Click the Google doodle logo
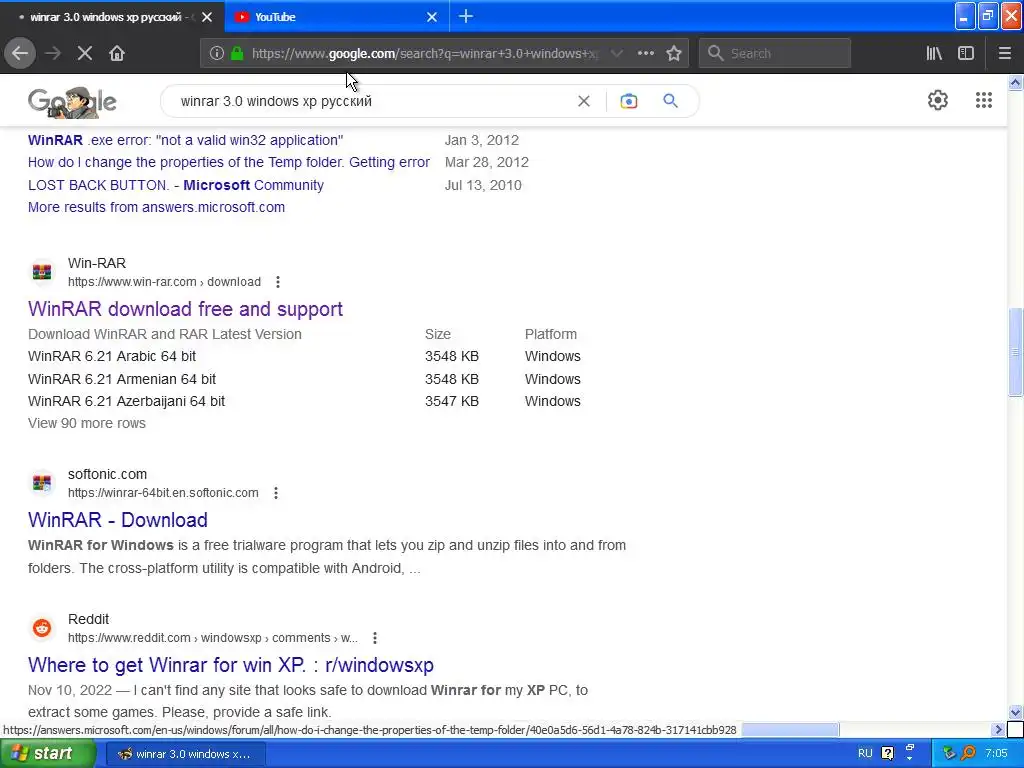The width and height of the screenshot is (1024, 768). pyautogui.click(x=72, y=102)
